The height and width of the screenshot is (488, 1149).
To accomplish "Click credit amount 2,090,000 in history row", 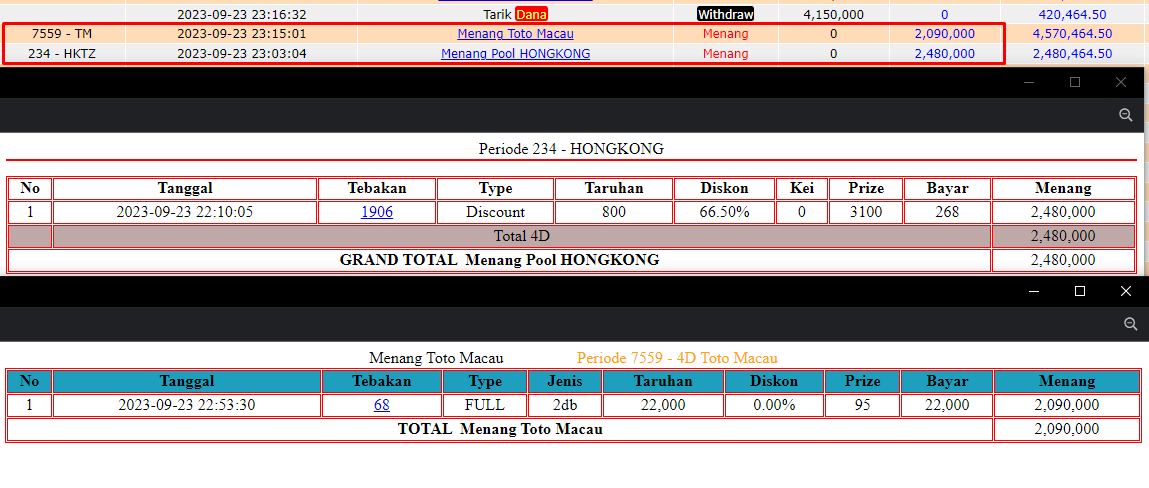I will coord(945,34).
